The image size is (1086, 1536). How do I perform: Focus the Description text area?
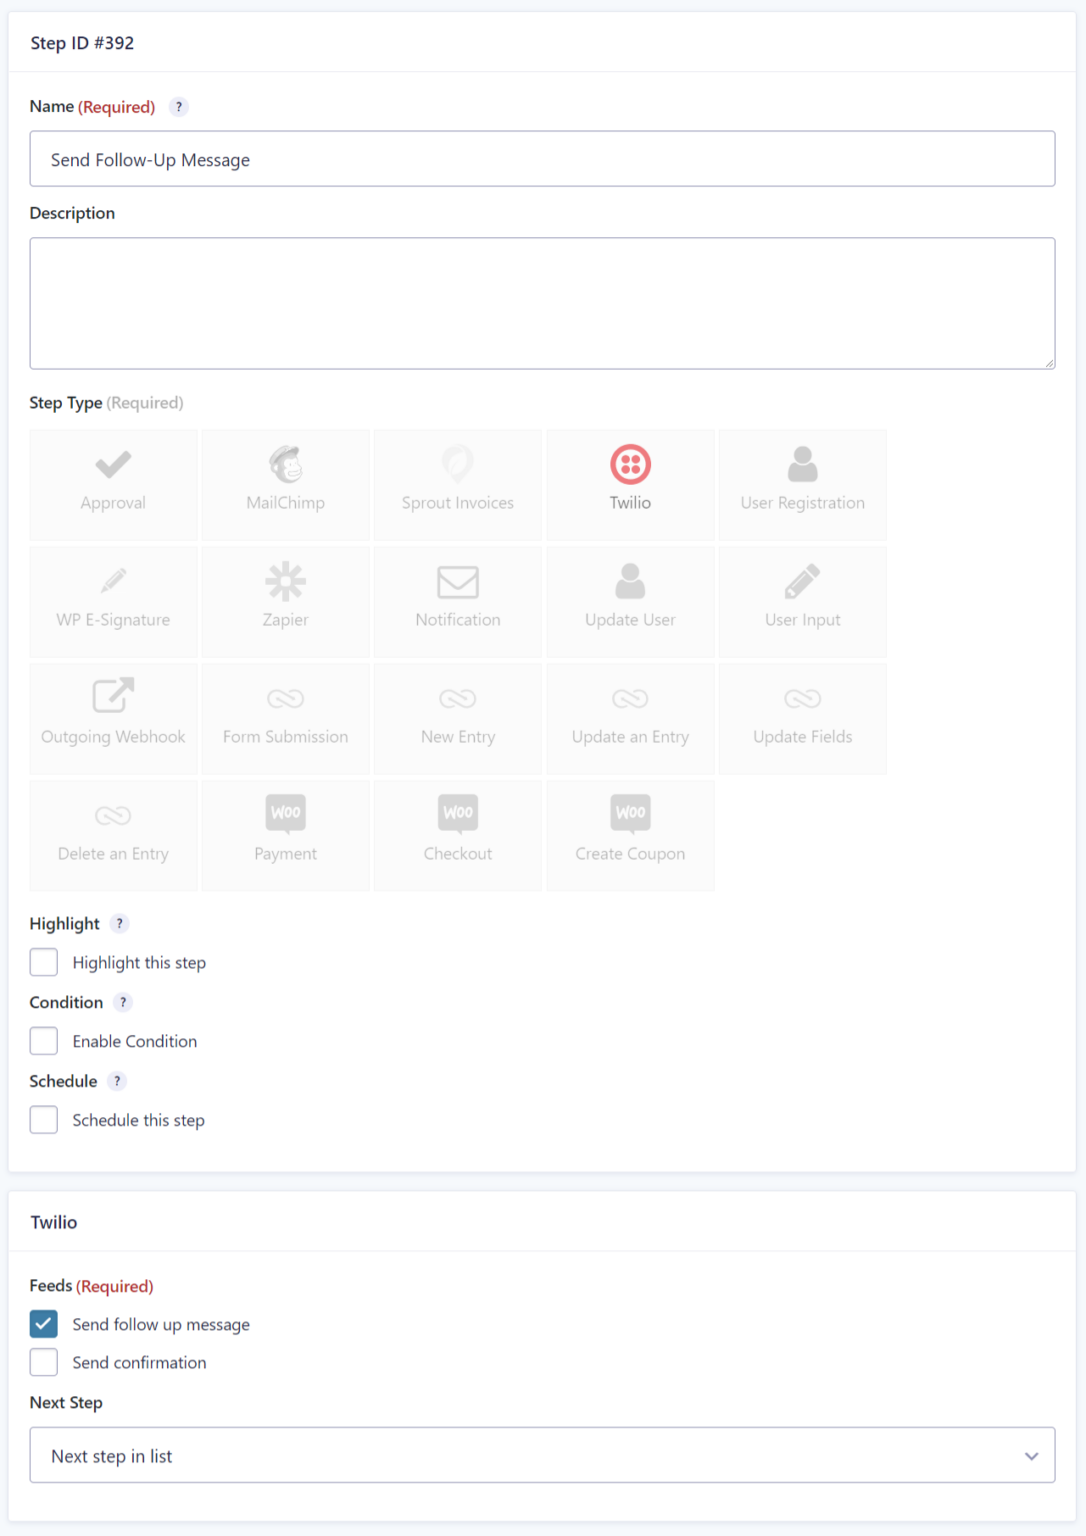[542, 303]
